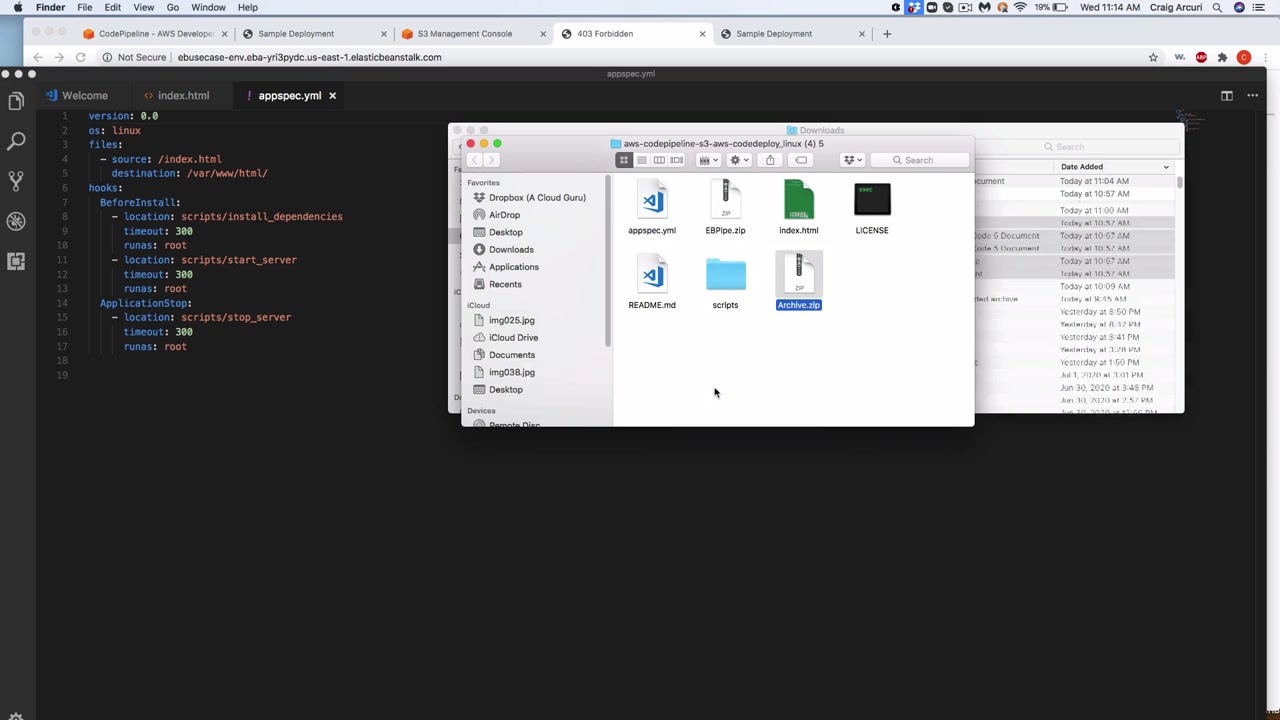The width and height of the screenshot is (1280, 720).
Task: Select the scripts folder icon
Action: (725, 276)
